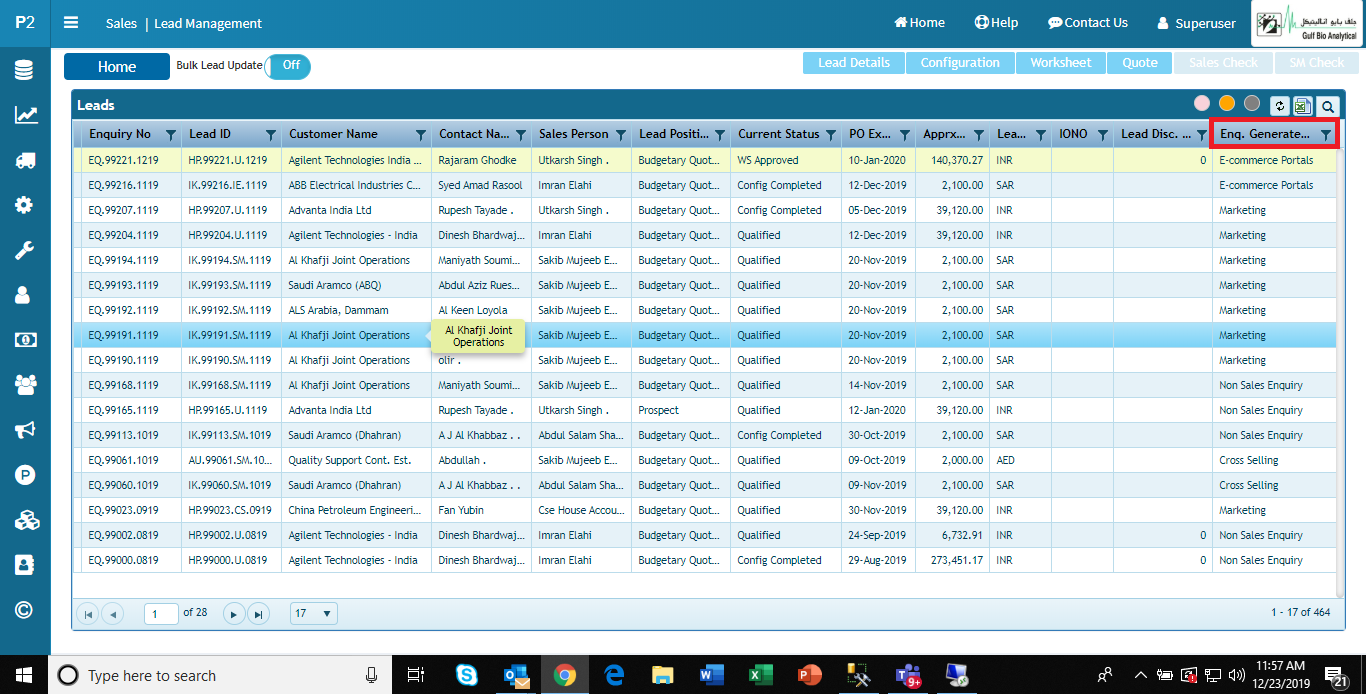The width and height of the screenshot is (1366, 694).
Task: Open the SM Check tab
Action: coord(1317,63)
